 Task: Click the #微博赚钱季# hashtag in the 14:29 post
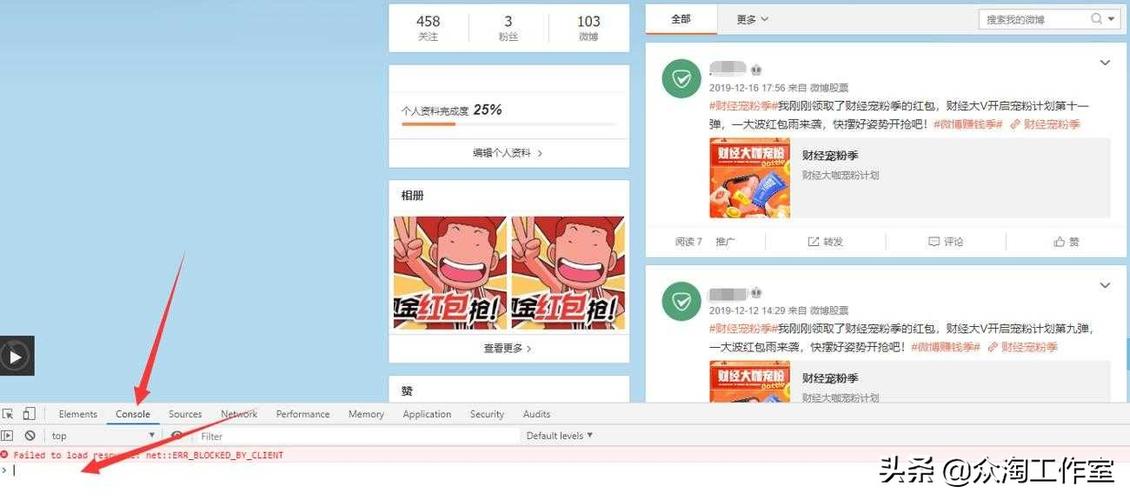(x=945, y=347)
